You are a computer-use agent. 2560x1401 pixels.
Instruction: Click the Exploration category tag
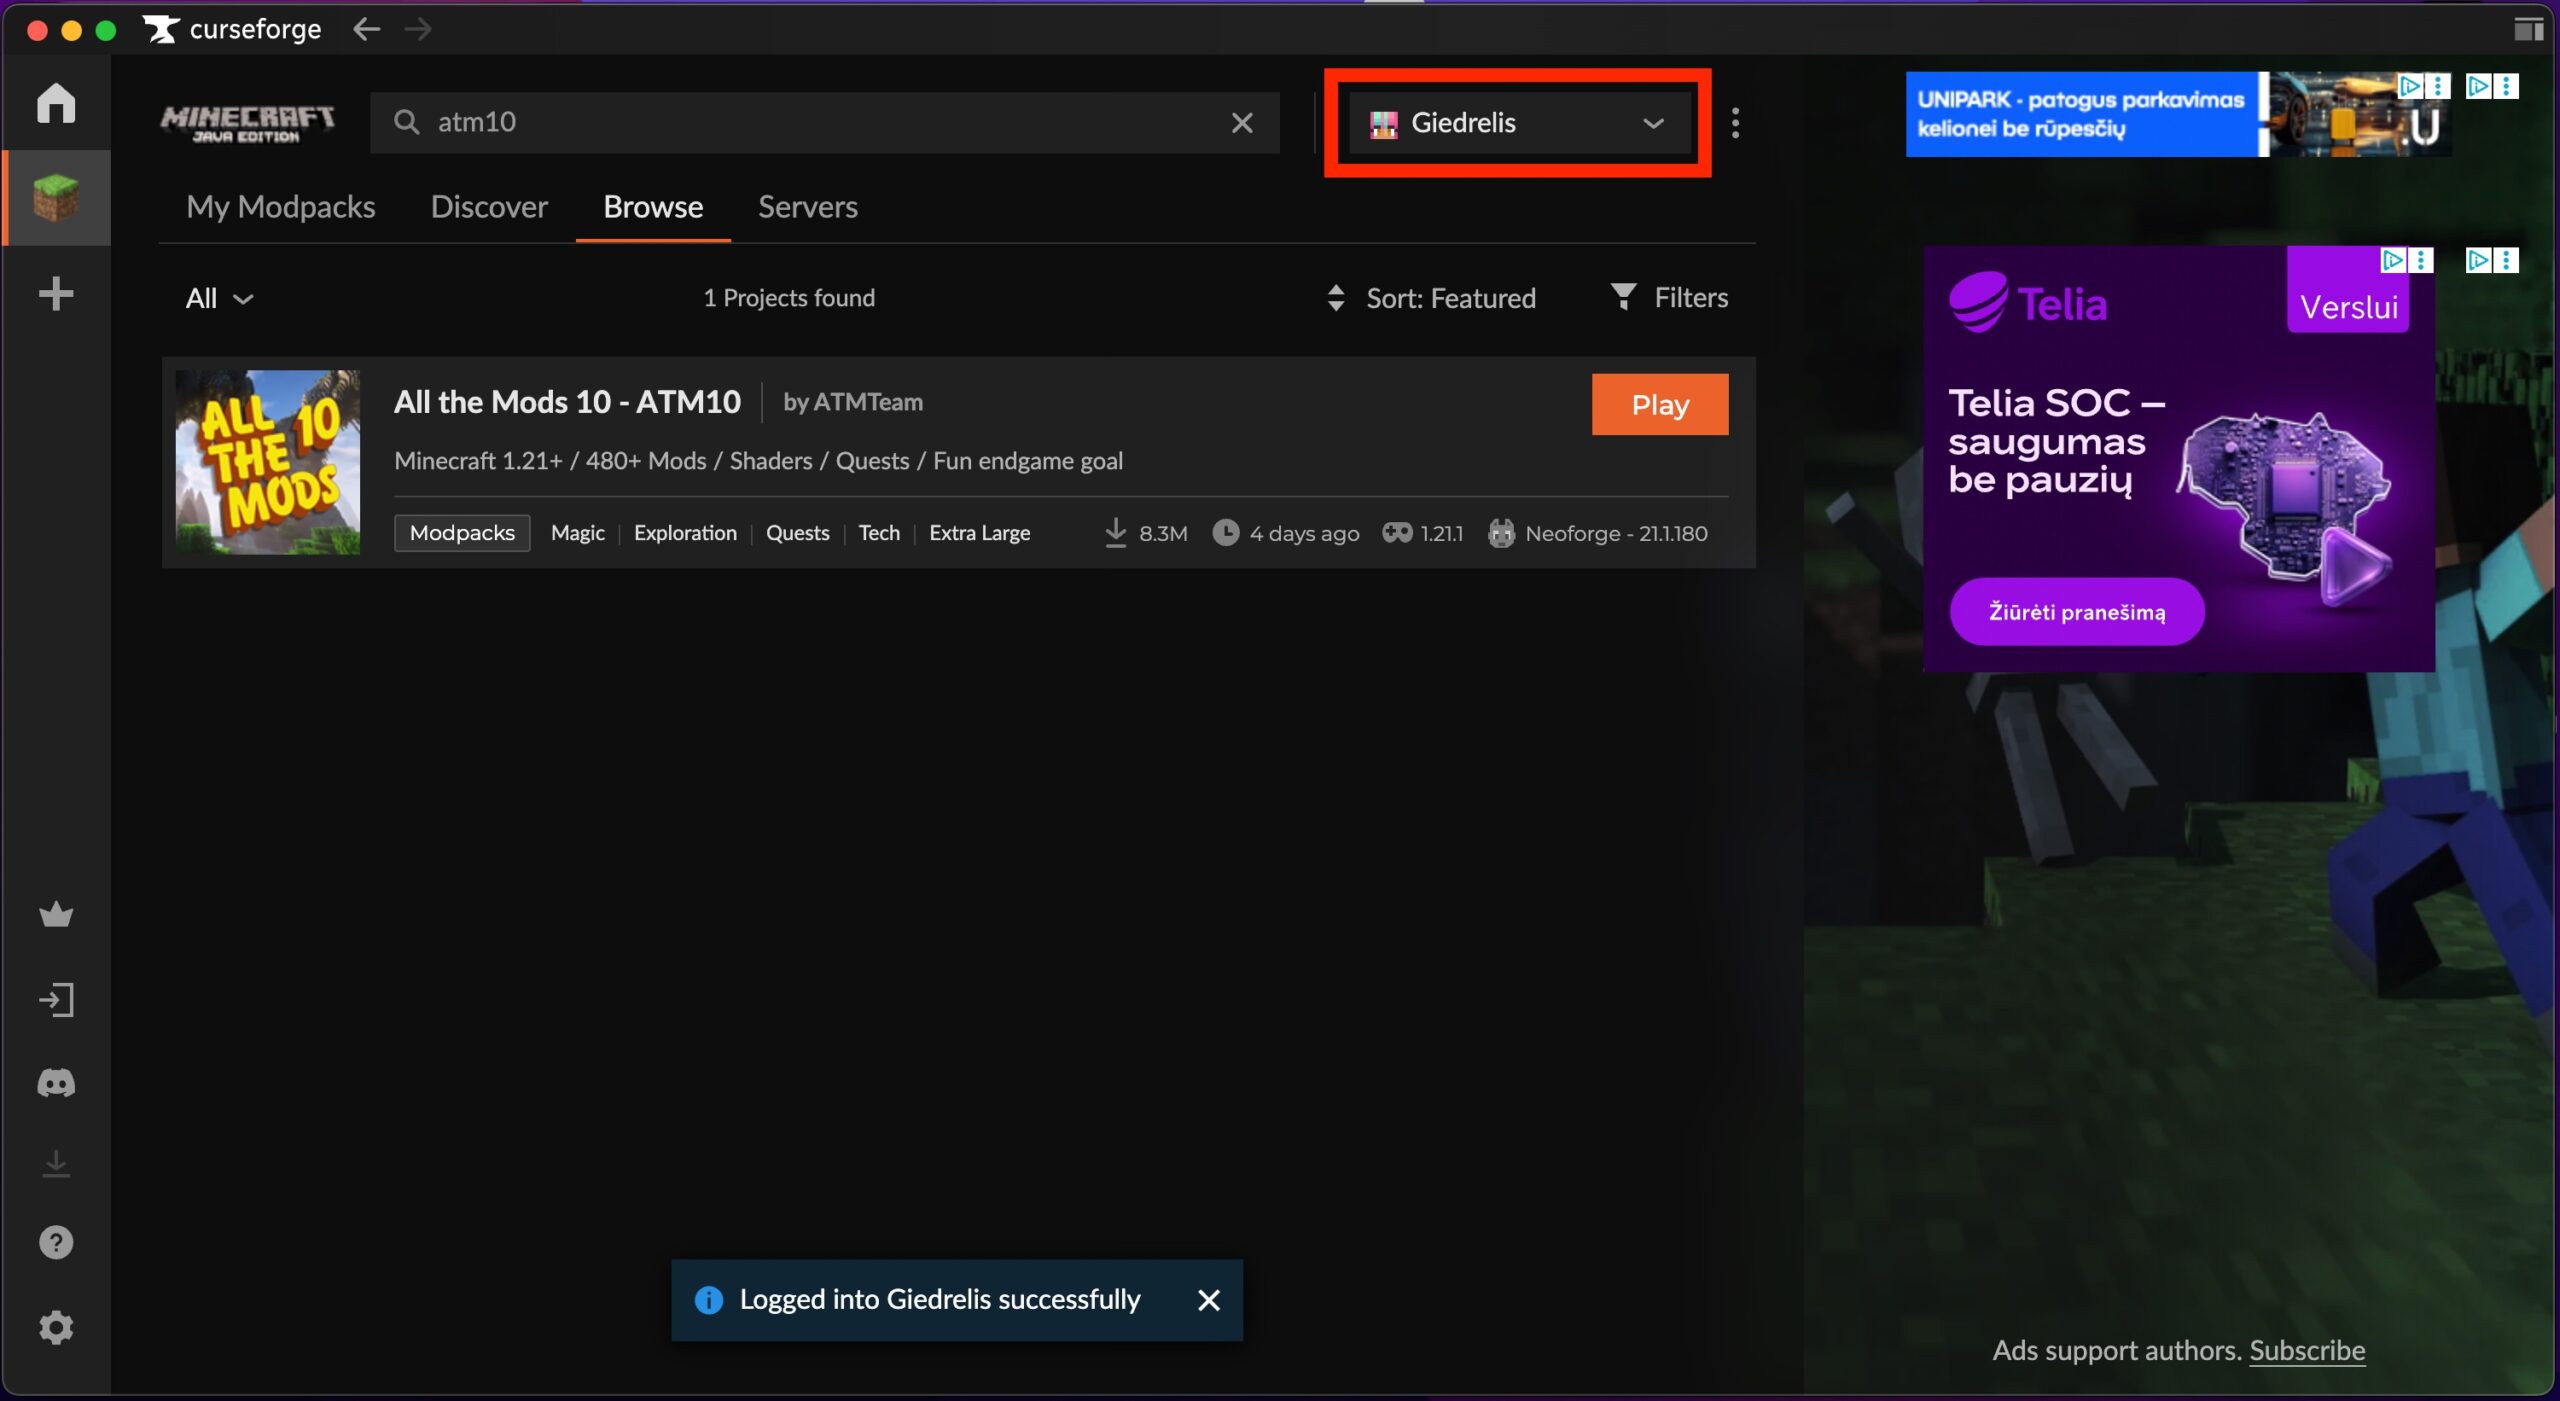click(x=685, y=532)
